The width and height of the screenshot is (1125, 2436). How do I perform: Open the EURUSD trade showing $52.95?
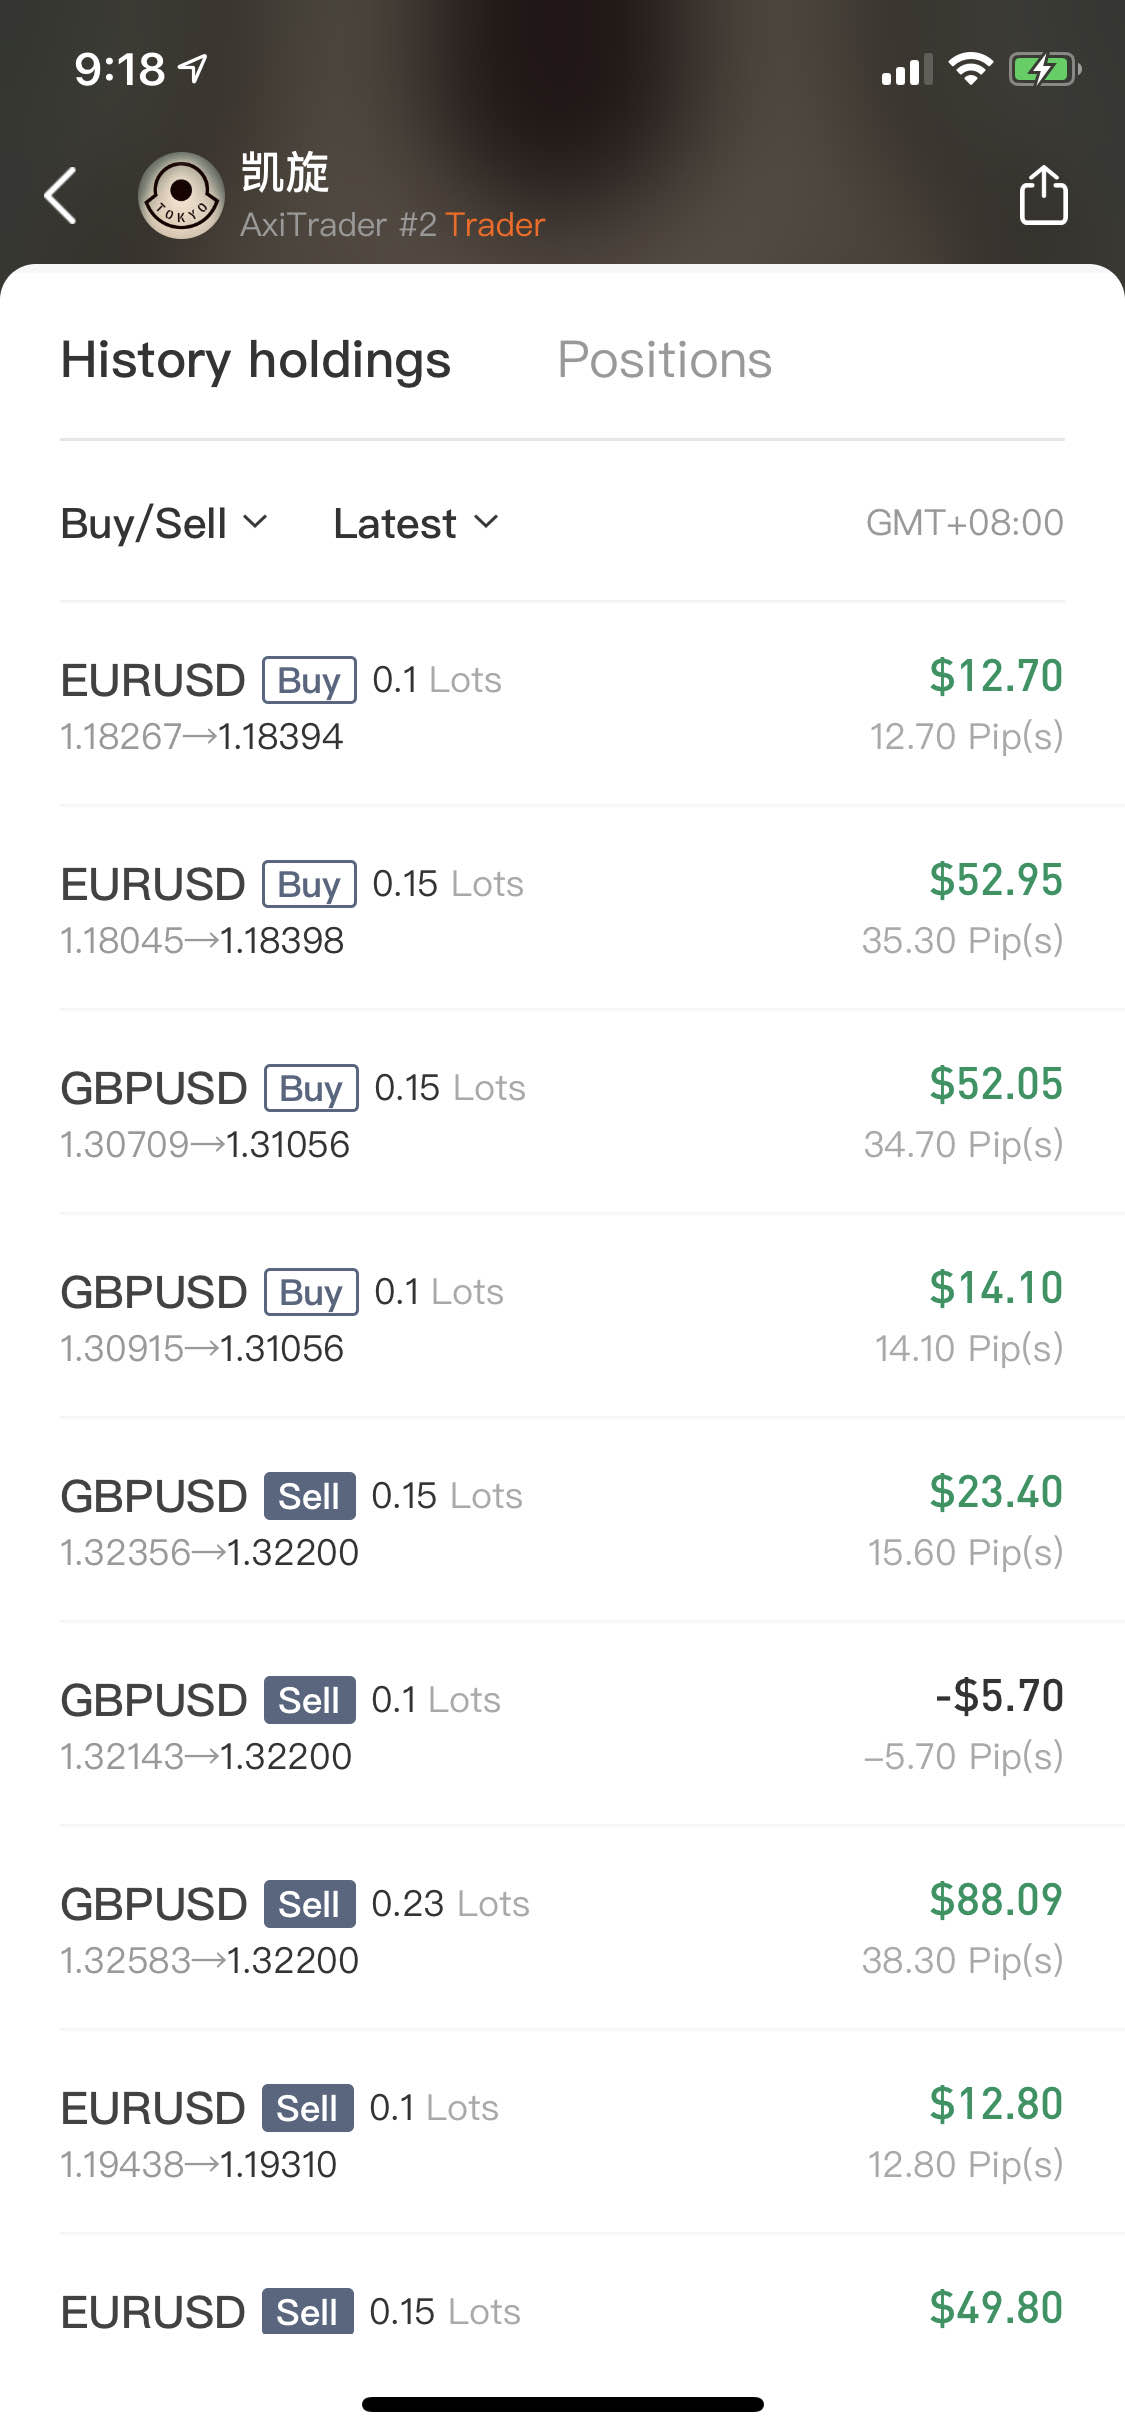pos(562,909)
